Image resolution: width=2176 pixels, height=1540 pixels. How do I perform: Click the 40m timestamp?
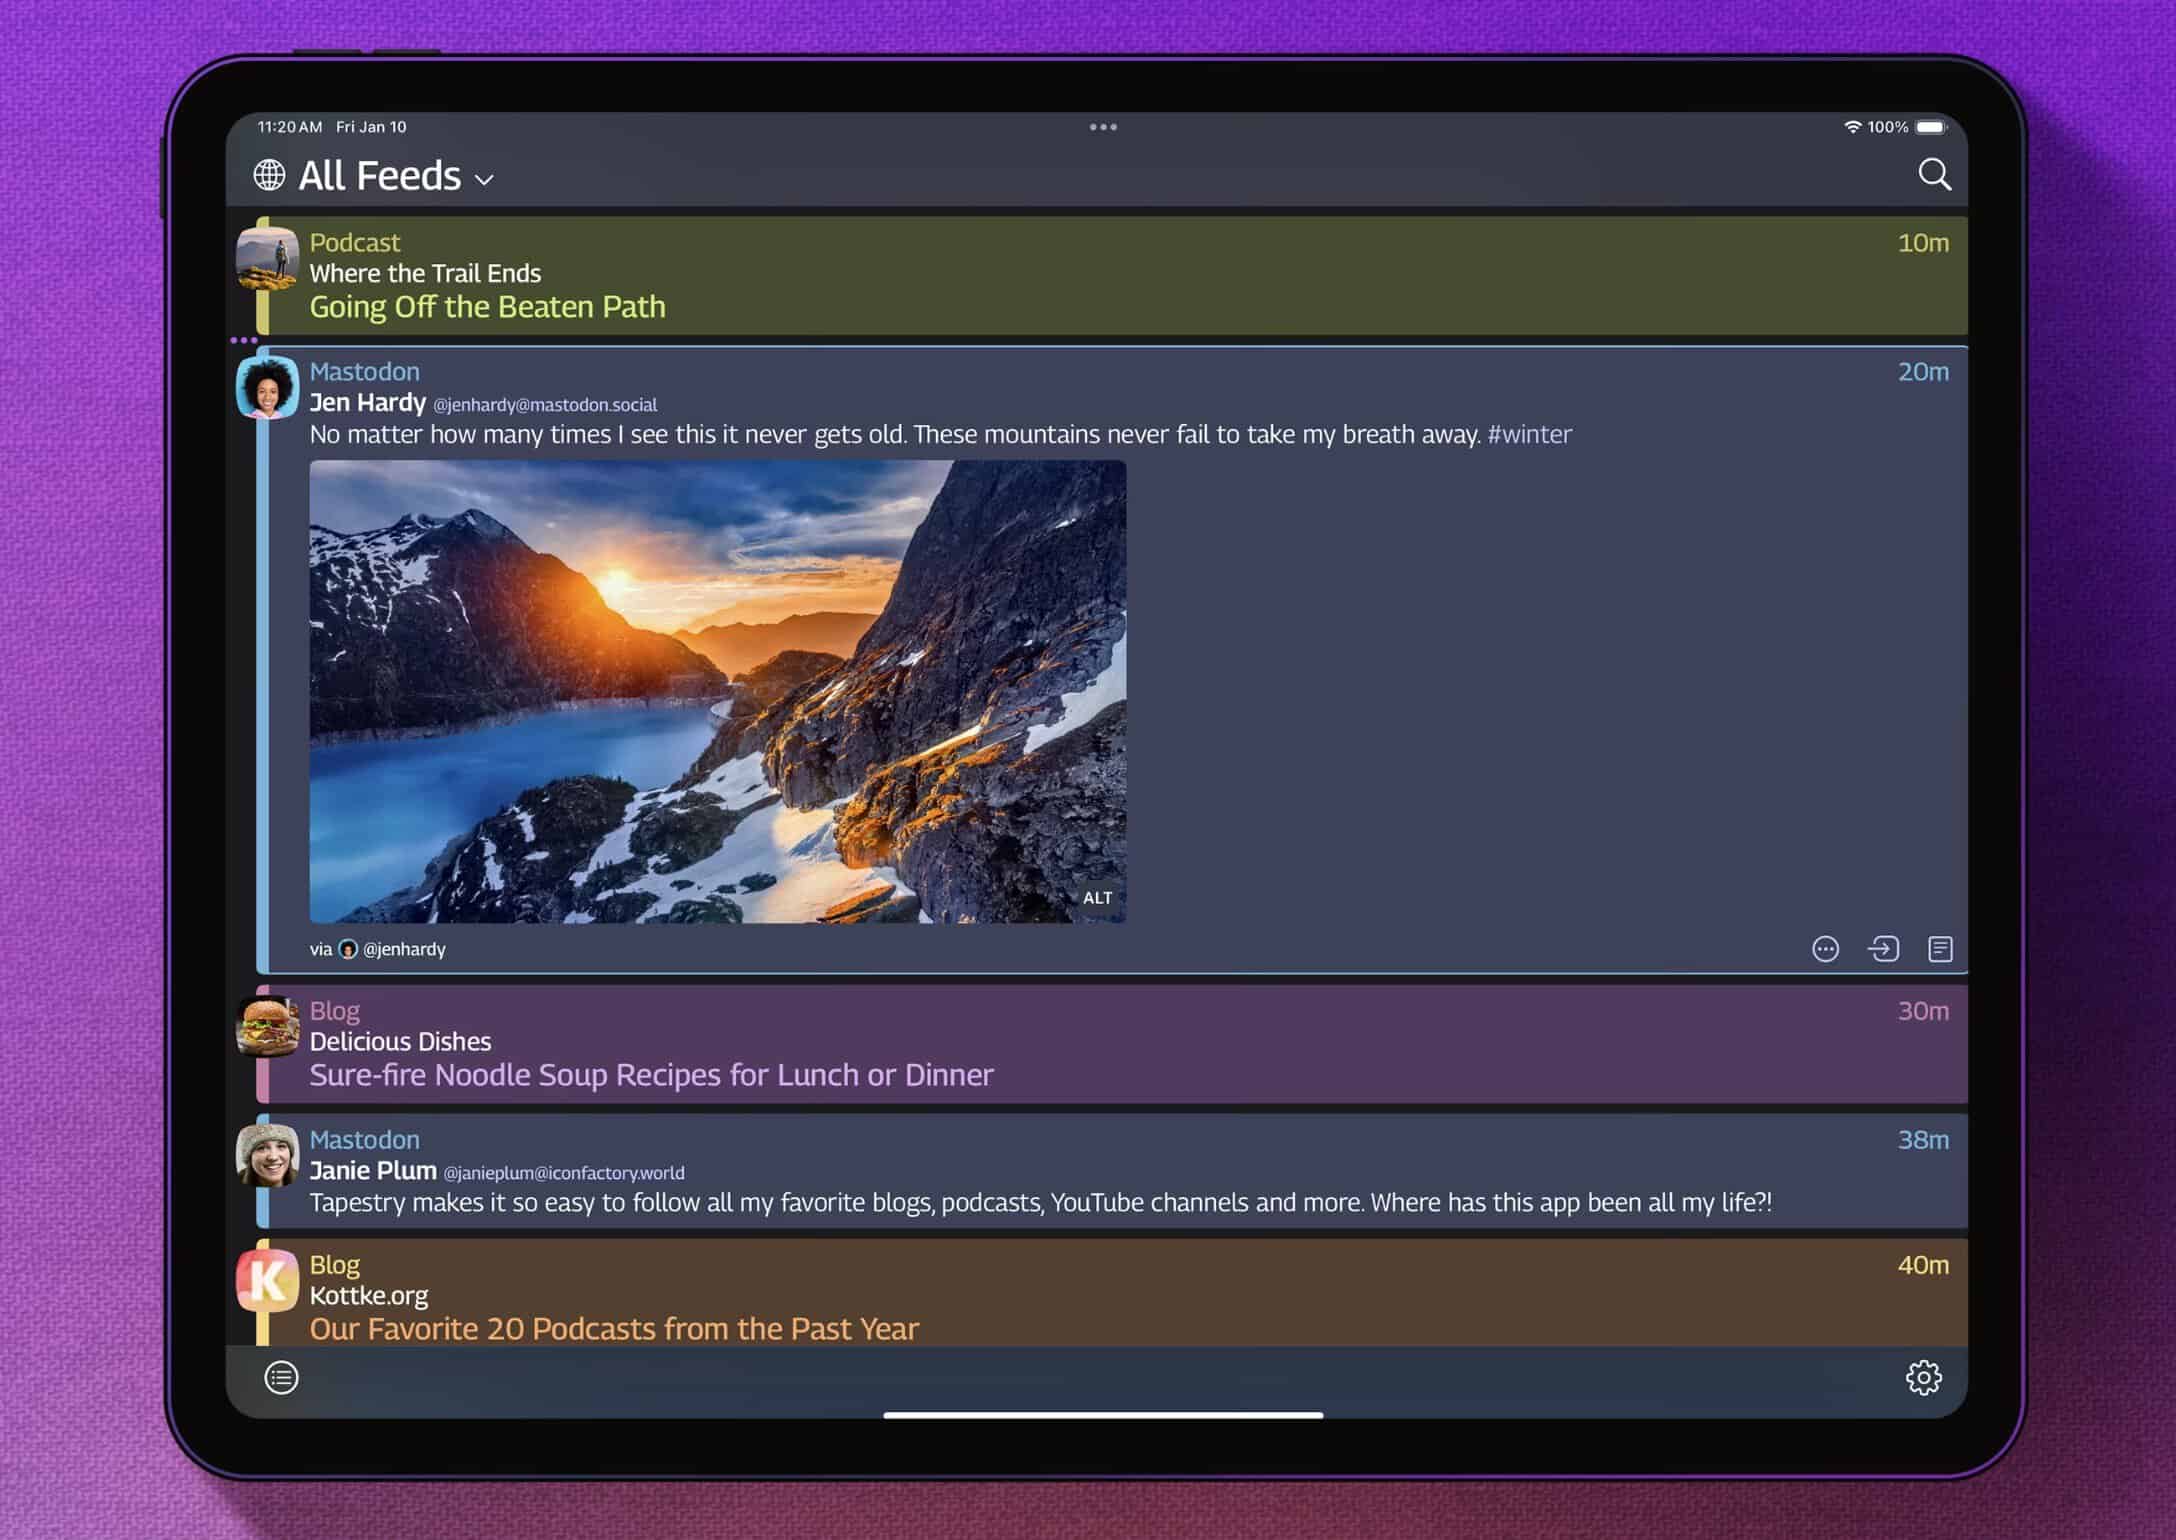point(1923,1265)
